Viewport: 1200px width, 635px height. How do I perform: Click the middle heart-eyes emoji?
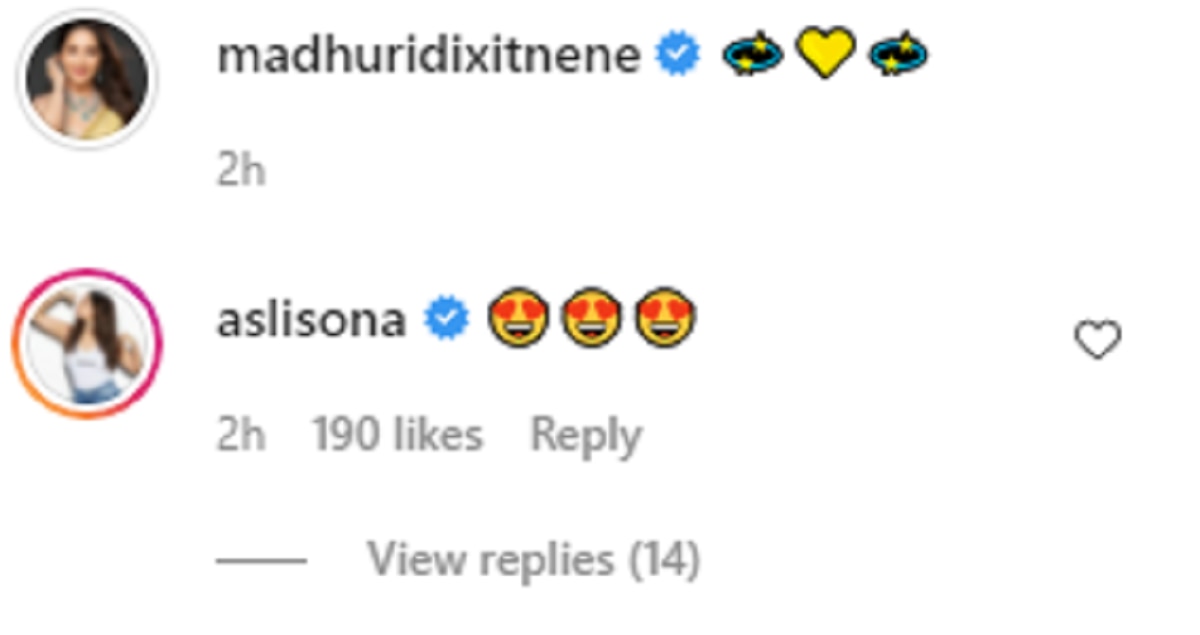pyautogui.click(x=591, y=322)
